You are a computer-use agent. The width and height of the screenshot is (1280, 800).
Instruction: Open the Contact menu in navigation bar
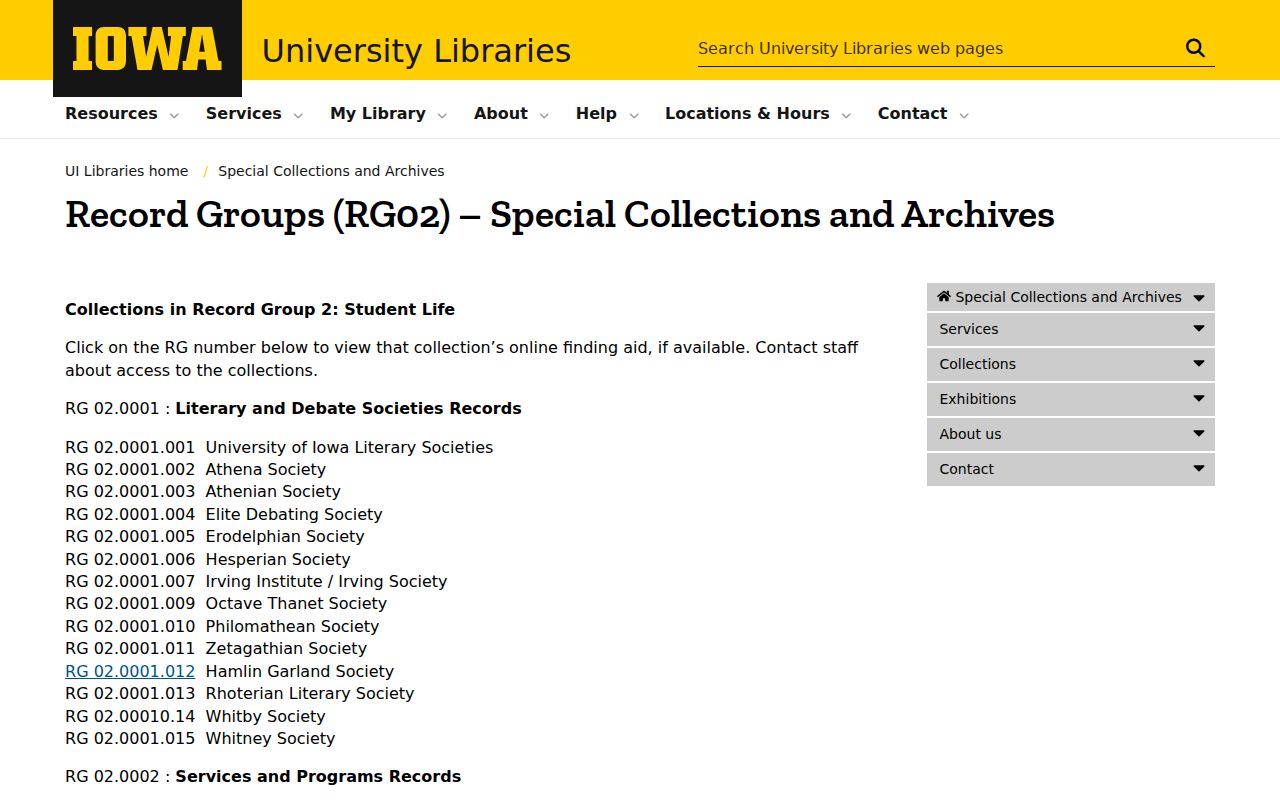pos(912,113)
